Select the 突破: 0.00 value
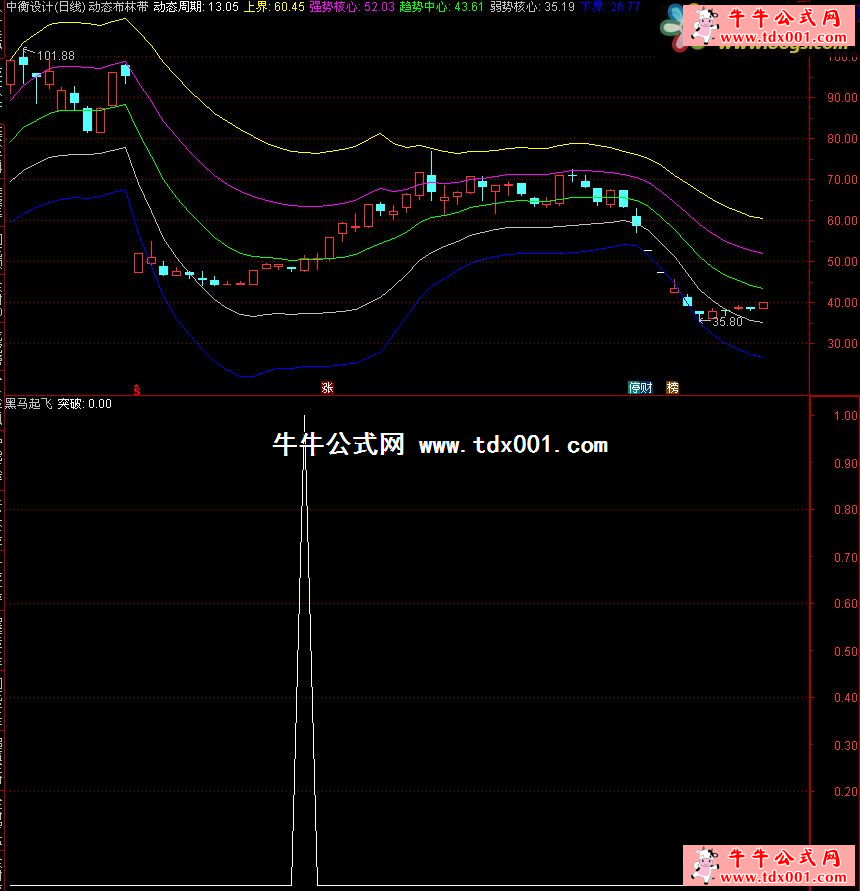Screen dimensions: 860x891 [85, 404]
